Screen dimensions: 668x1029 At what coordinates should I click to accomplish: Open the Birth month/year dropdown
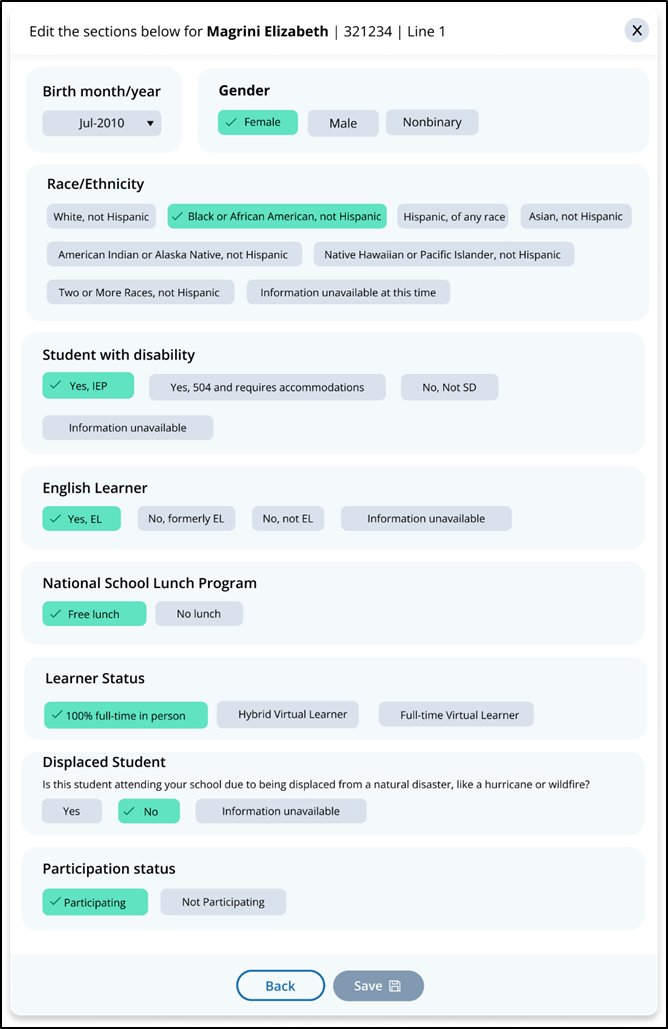[102, 123]
